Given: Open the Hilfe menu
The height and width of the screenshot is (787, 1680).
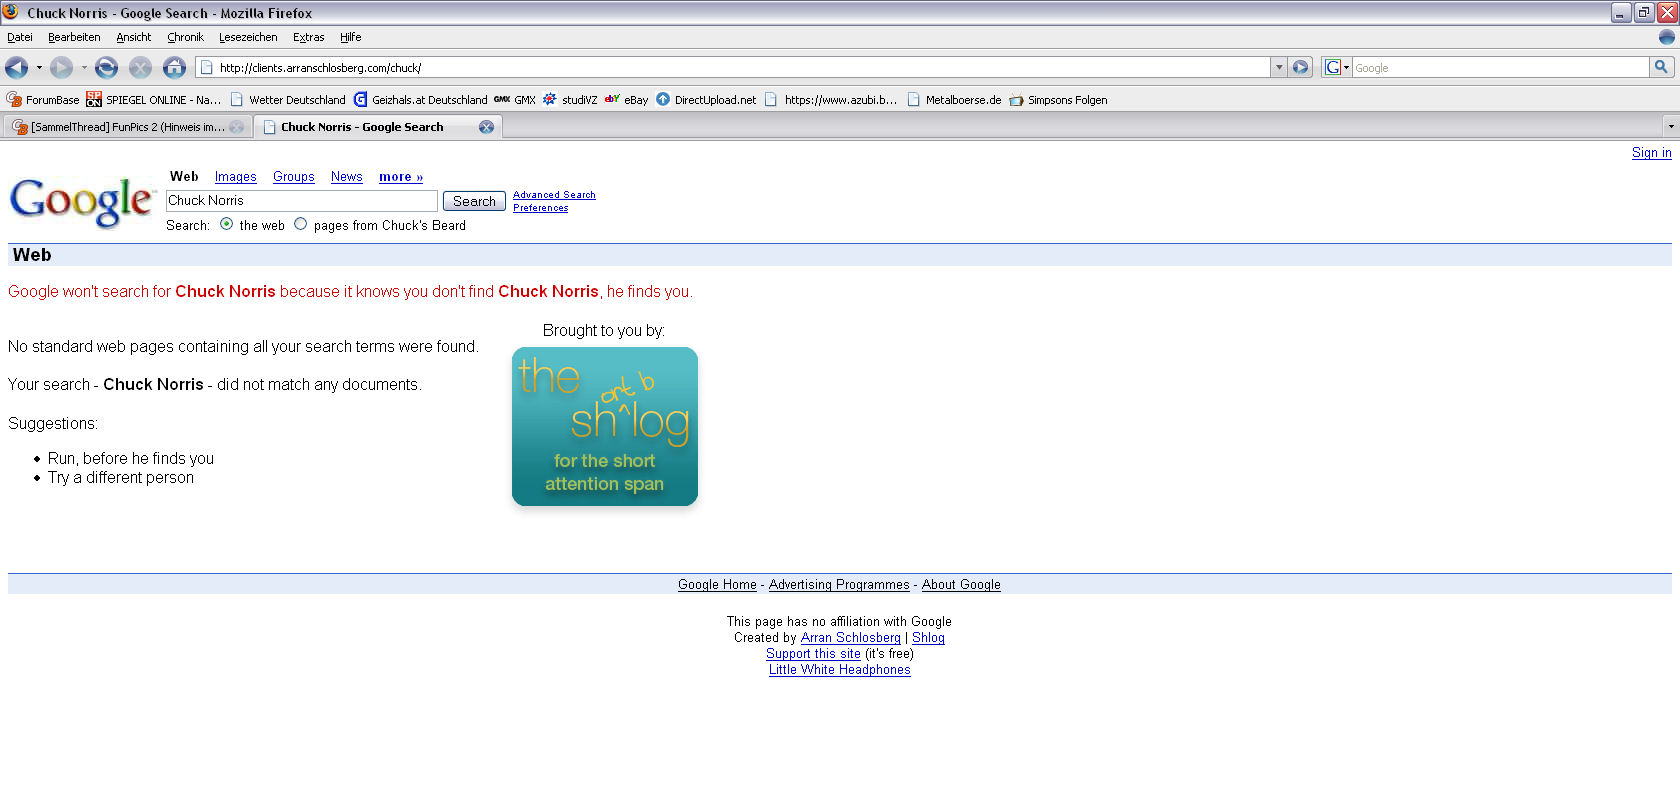Looking at the screenshot, I should 350,37.
